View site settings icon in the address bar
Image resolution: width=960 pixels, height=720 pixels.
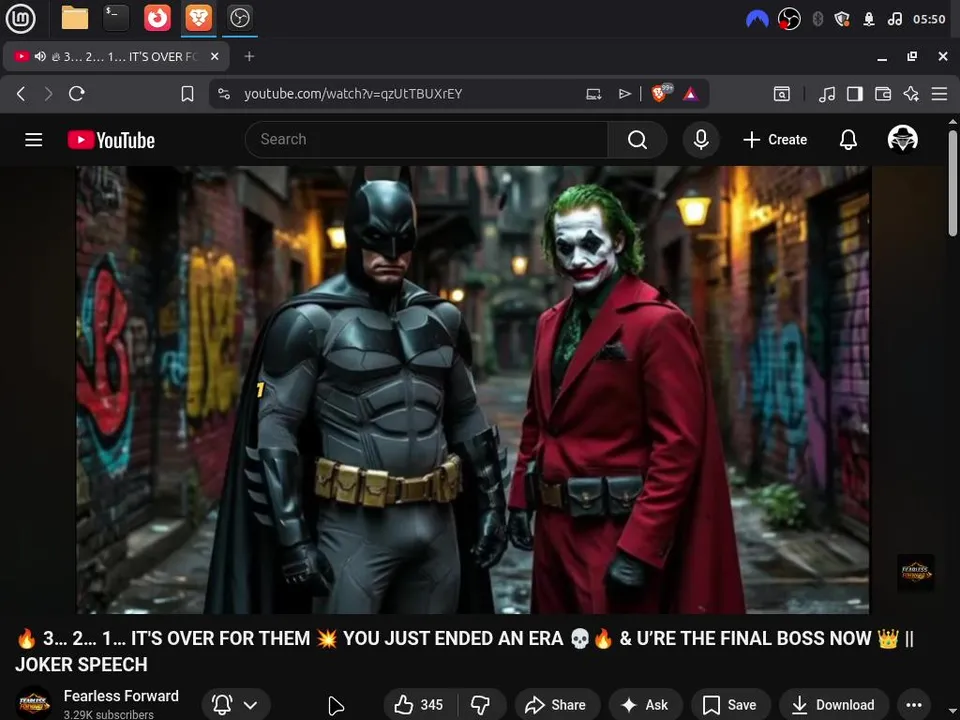click(224, 94)
